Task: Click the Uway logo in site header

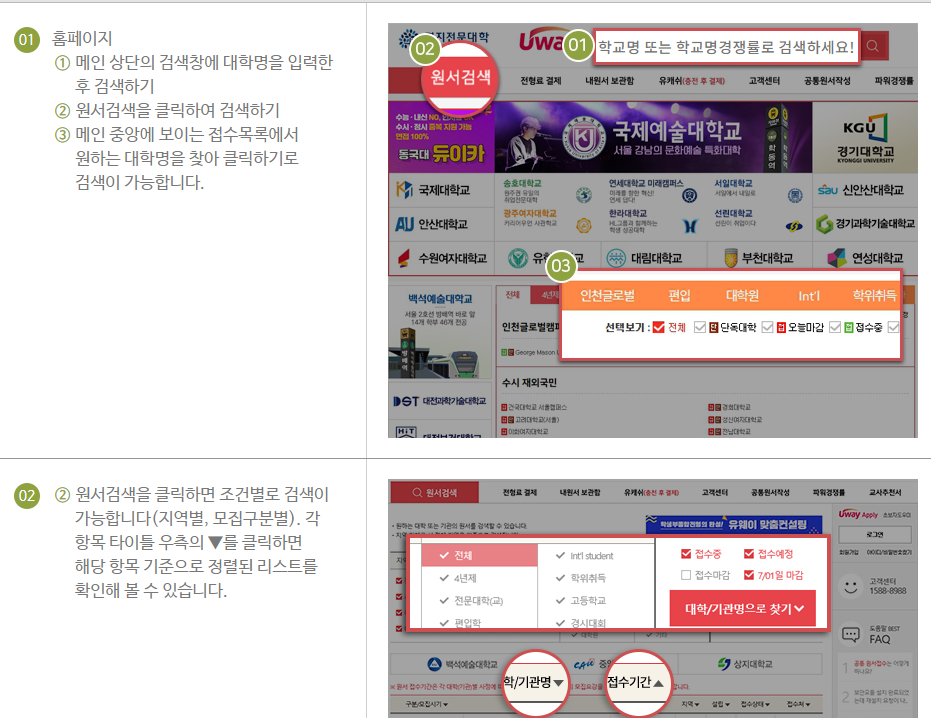Action: pos(540,40)
